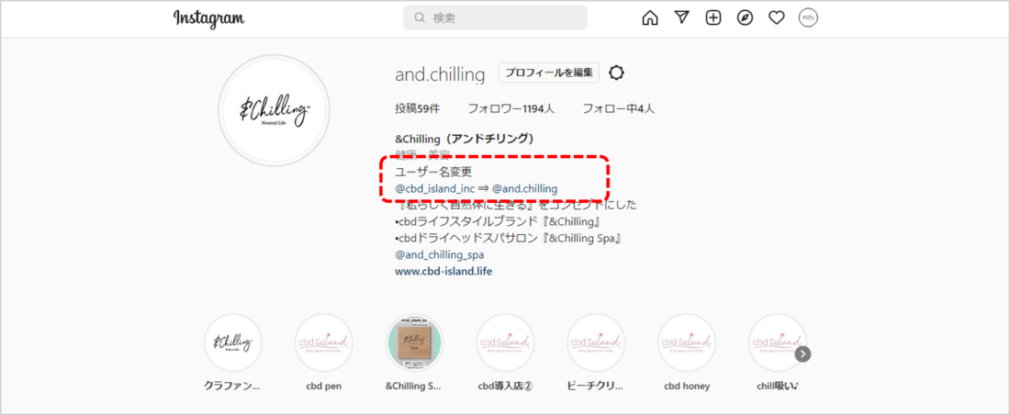
Task: Click @cbd_island_inc mention in bio
Action: 435,189
